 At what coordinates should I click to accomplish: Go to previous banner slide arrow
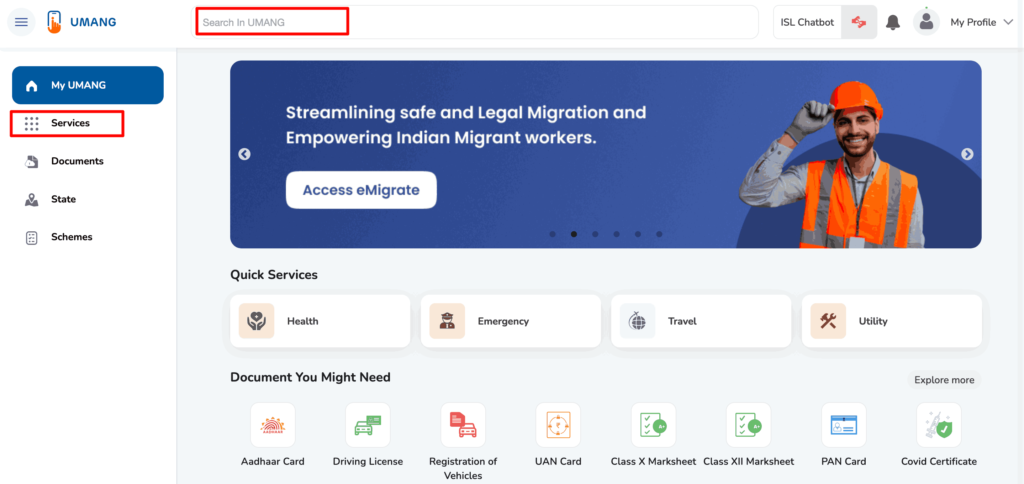click(244, 154)
